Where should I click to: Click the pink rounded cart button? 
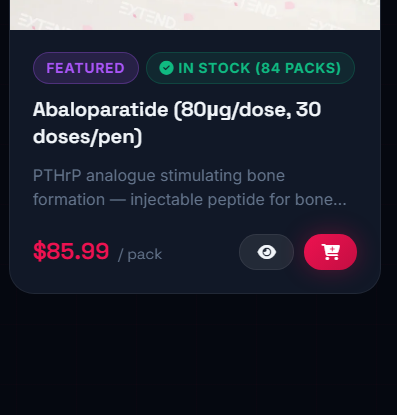(x=330, y=252)
